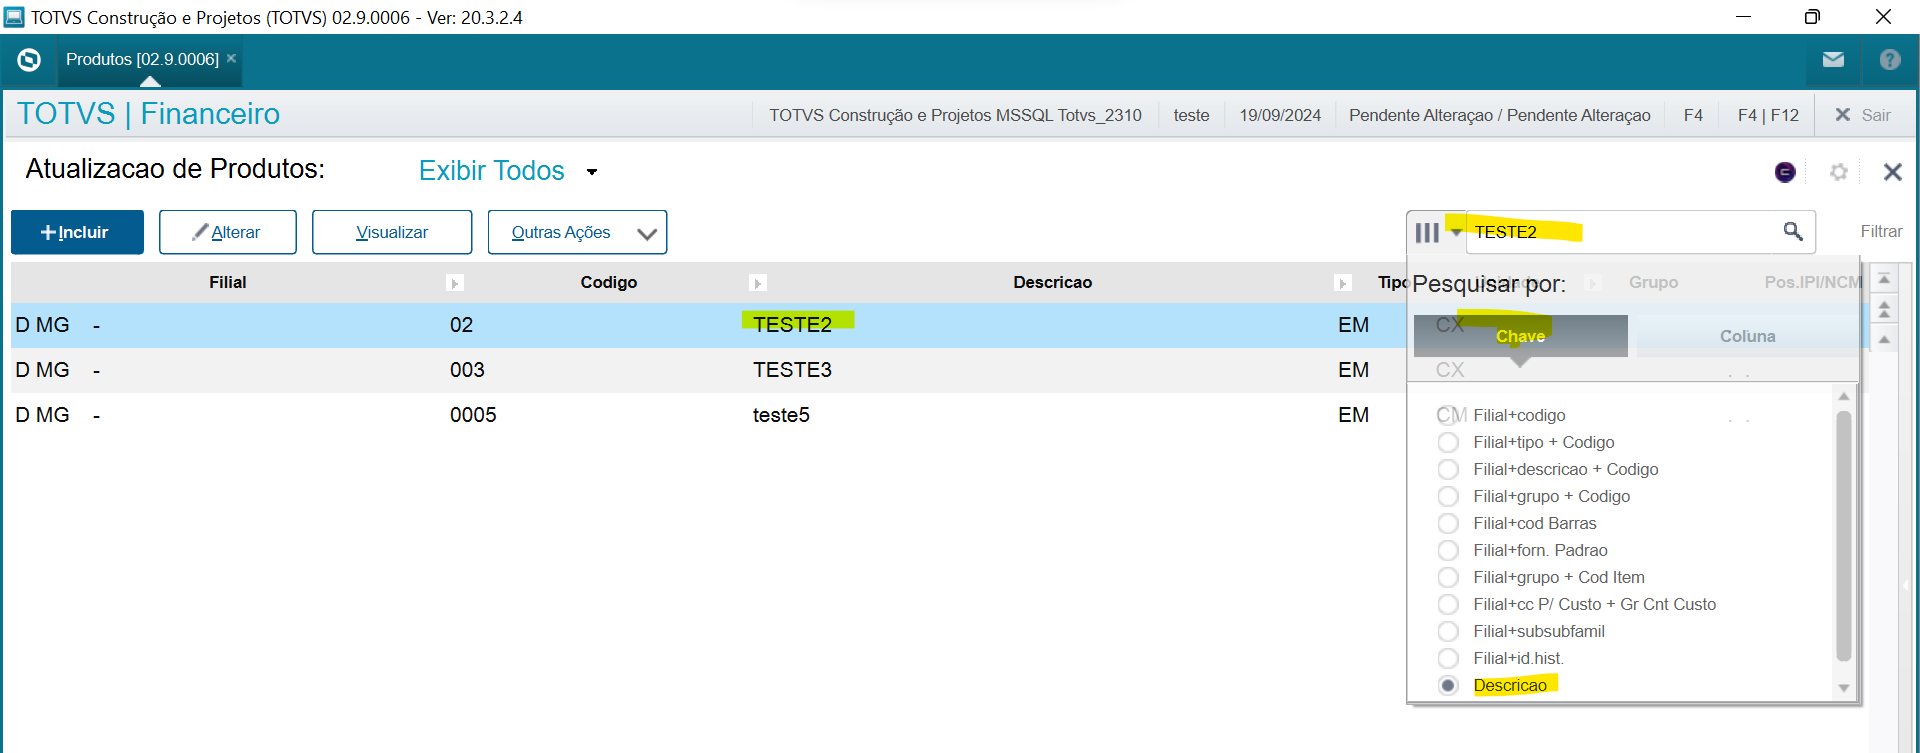Switch to the Coluna search tab

coord(1747,336)
